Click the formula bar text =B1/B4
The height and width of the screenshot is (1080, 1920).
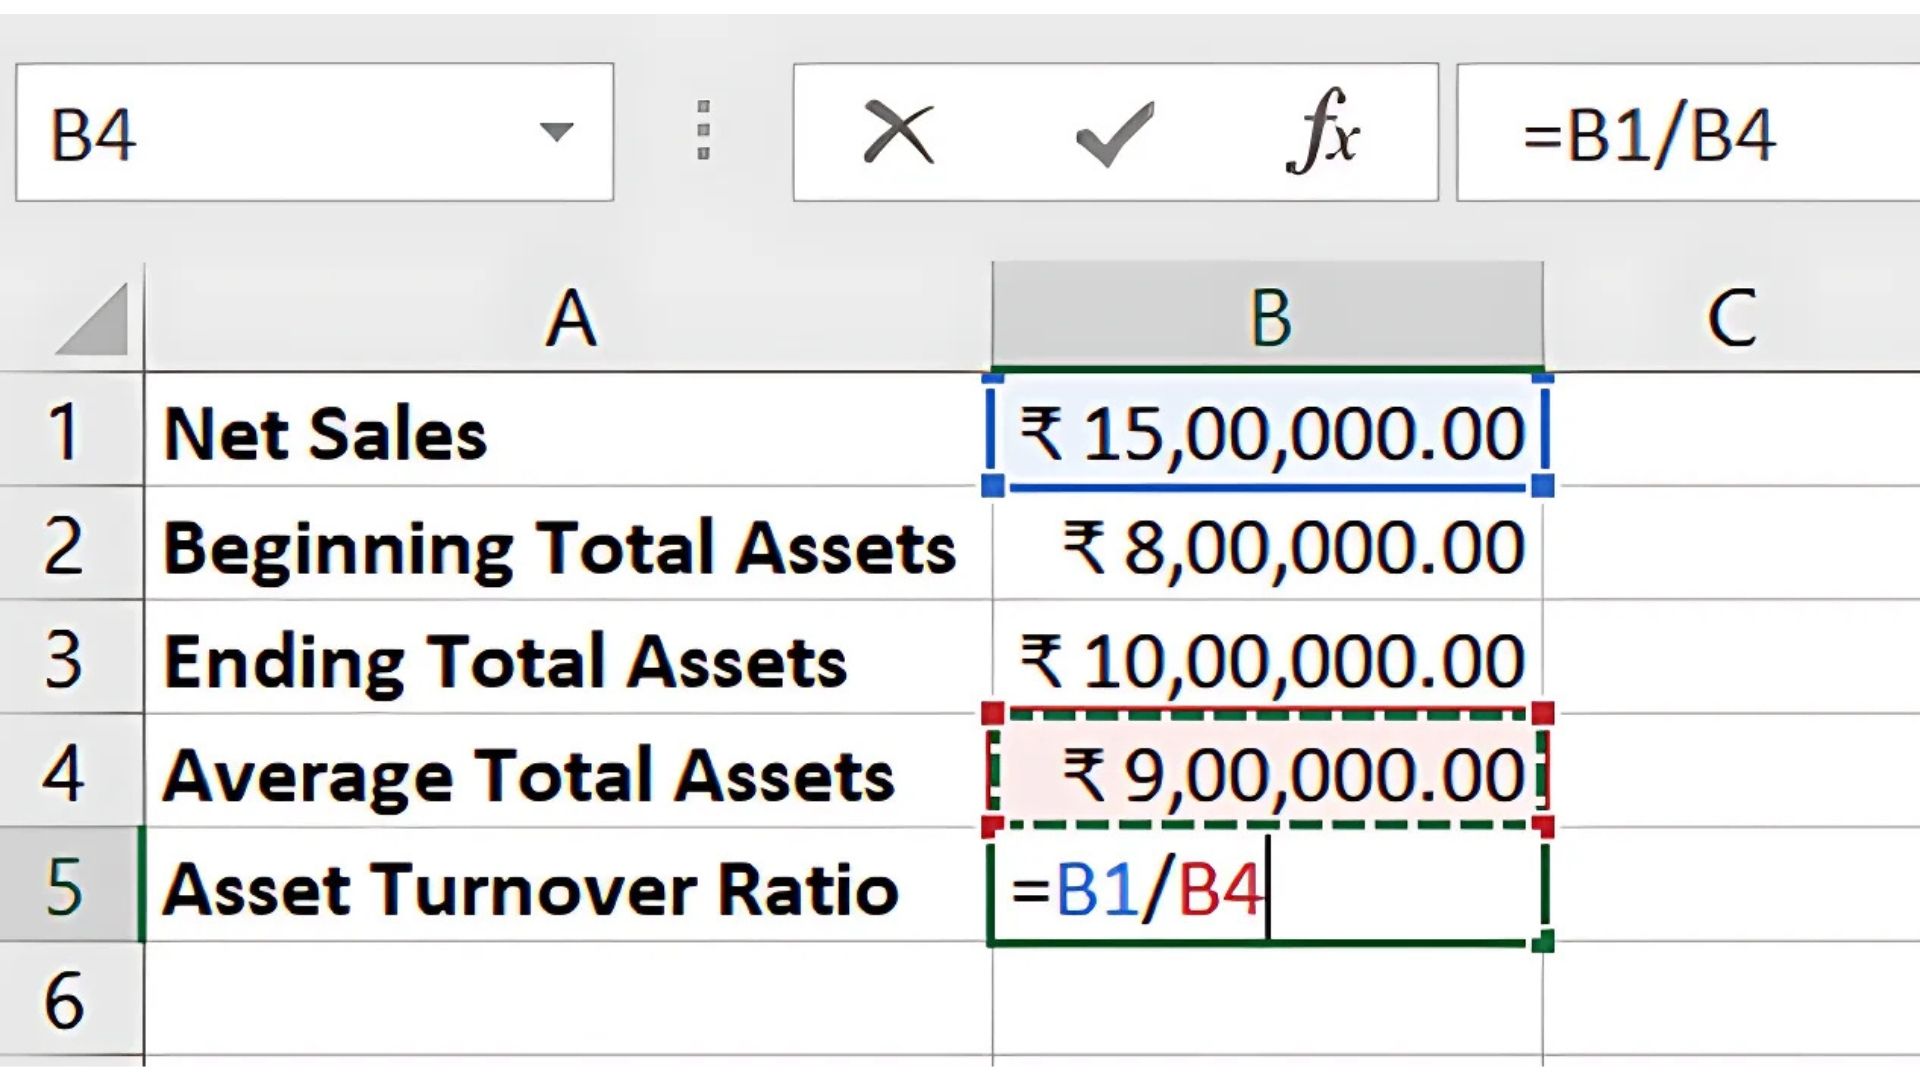[1650, 134]
